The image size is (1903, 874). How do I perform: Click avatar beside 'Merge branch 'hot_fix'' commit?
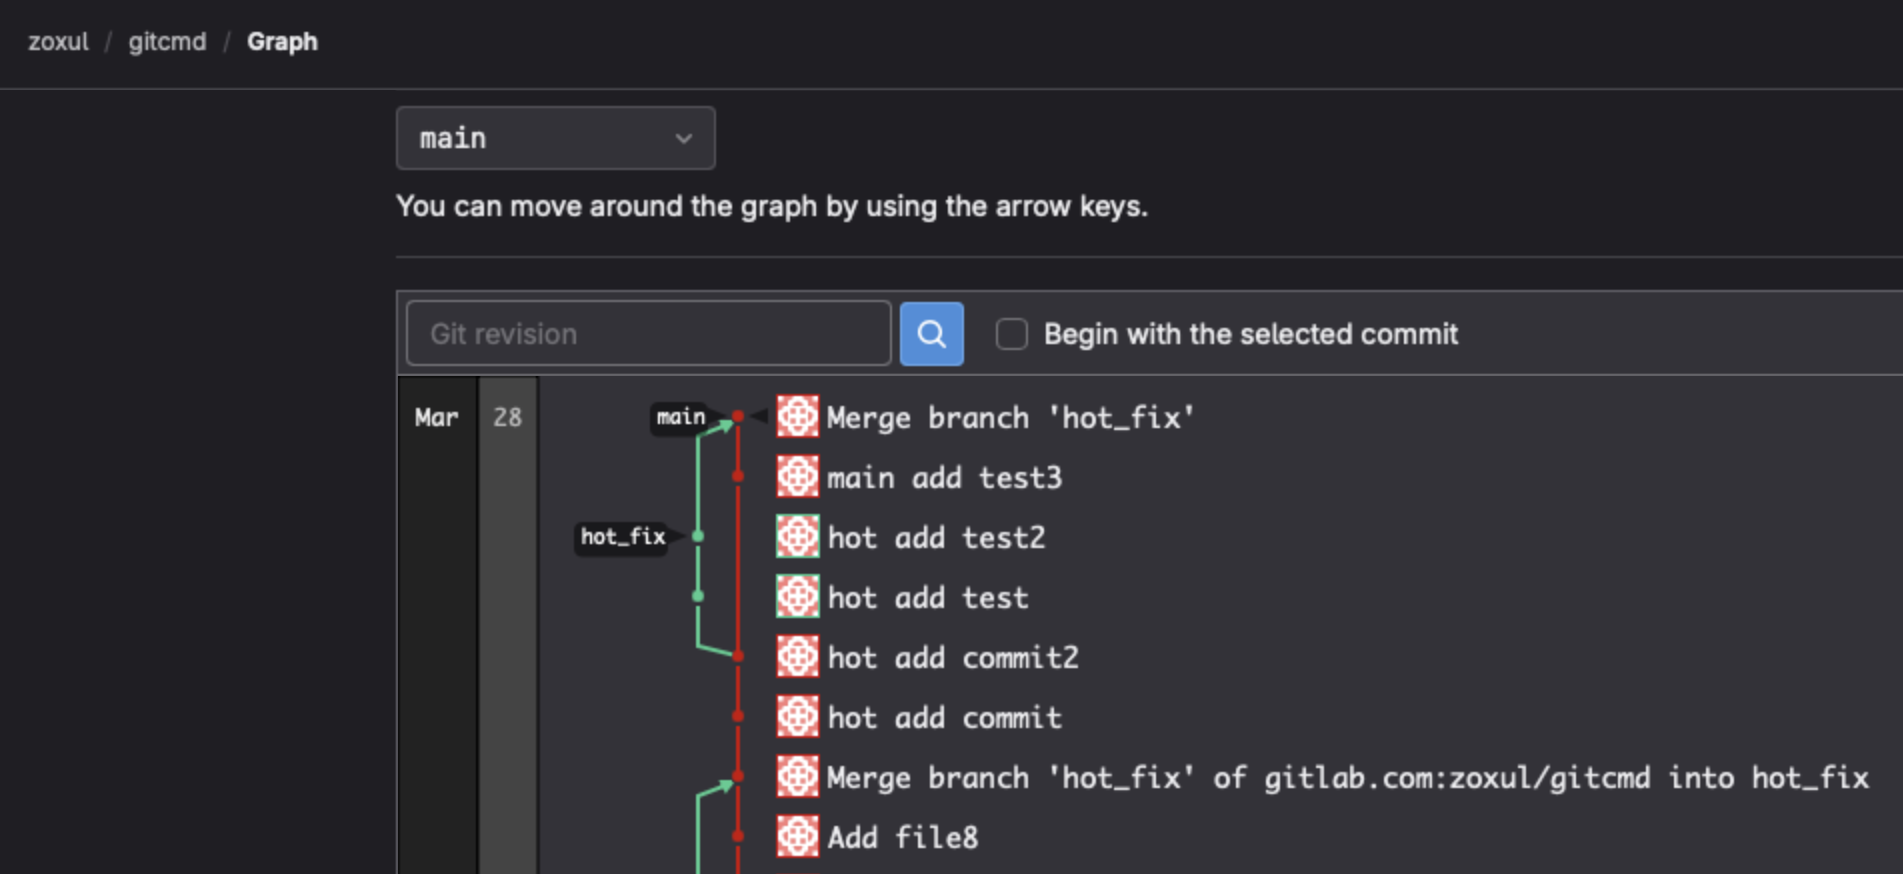pyautogui.click(x=797, y=417)
